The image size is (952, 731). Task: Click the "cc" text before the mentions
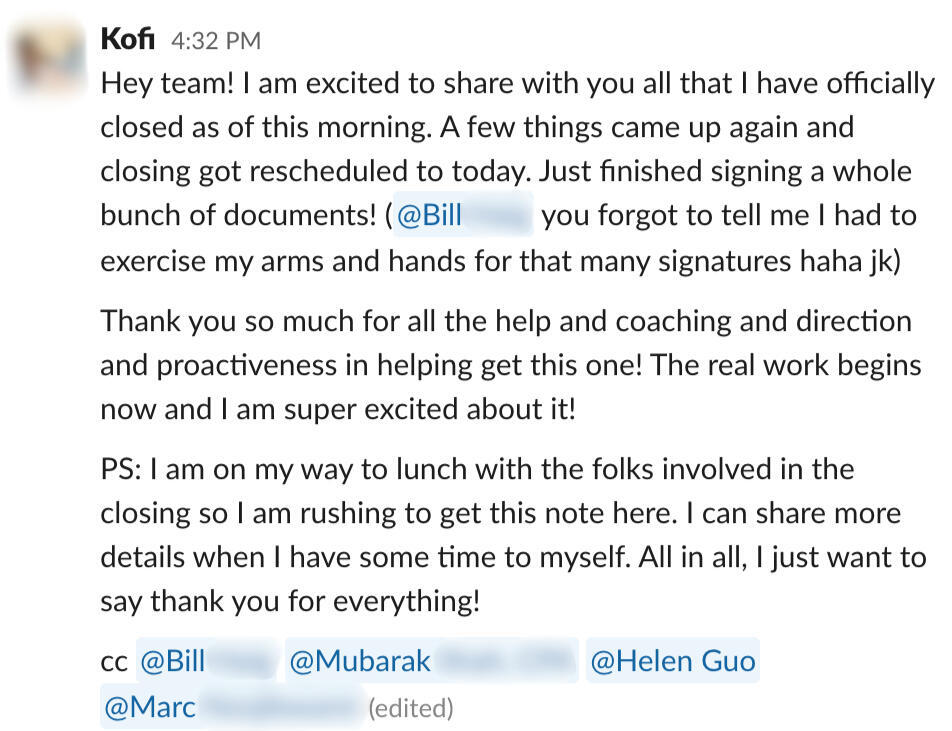113,662
